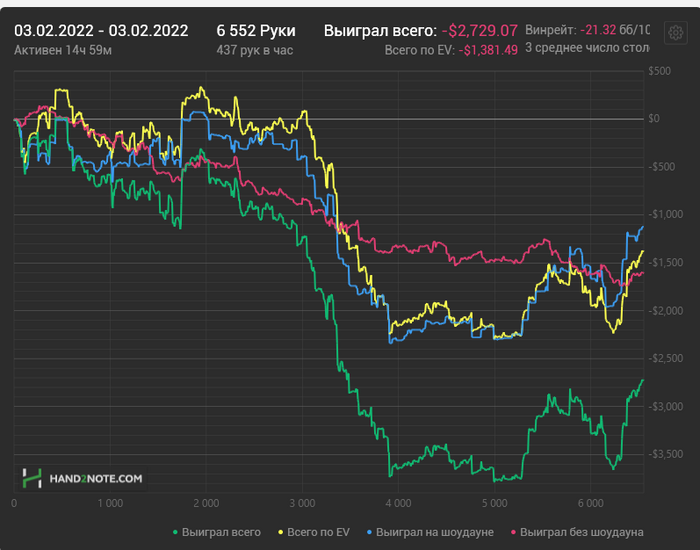The height and width of the screenshot is (550, 700).
Task: Click the blue dot beside "Выиграл на шоудауне"
Action: [370, 533]
